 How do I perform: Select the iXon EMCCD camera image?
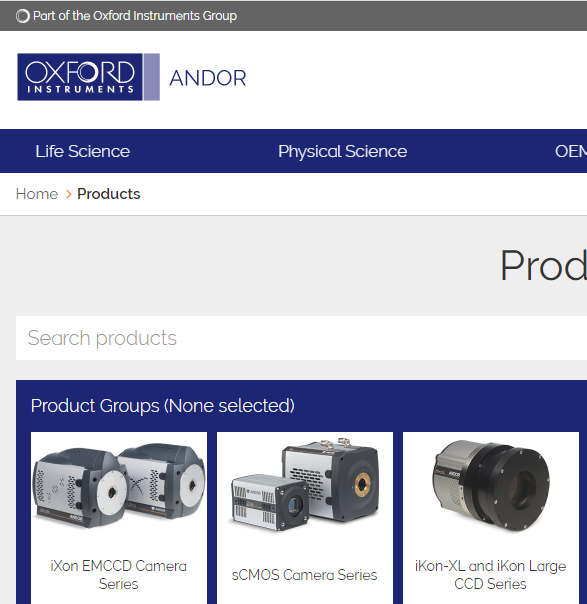click(119, 486)
